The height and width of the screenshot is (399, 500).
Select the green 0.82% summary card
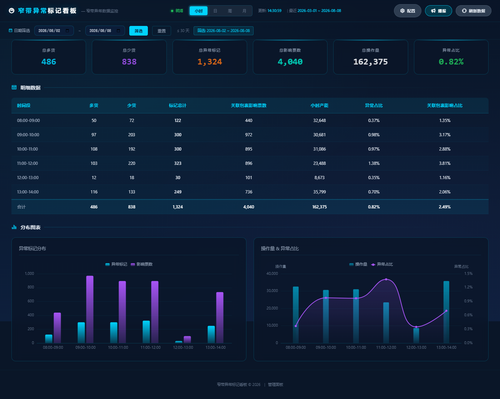(x=451, y=57)
